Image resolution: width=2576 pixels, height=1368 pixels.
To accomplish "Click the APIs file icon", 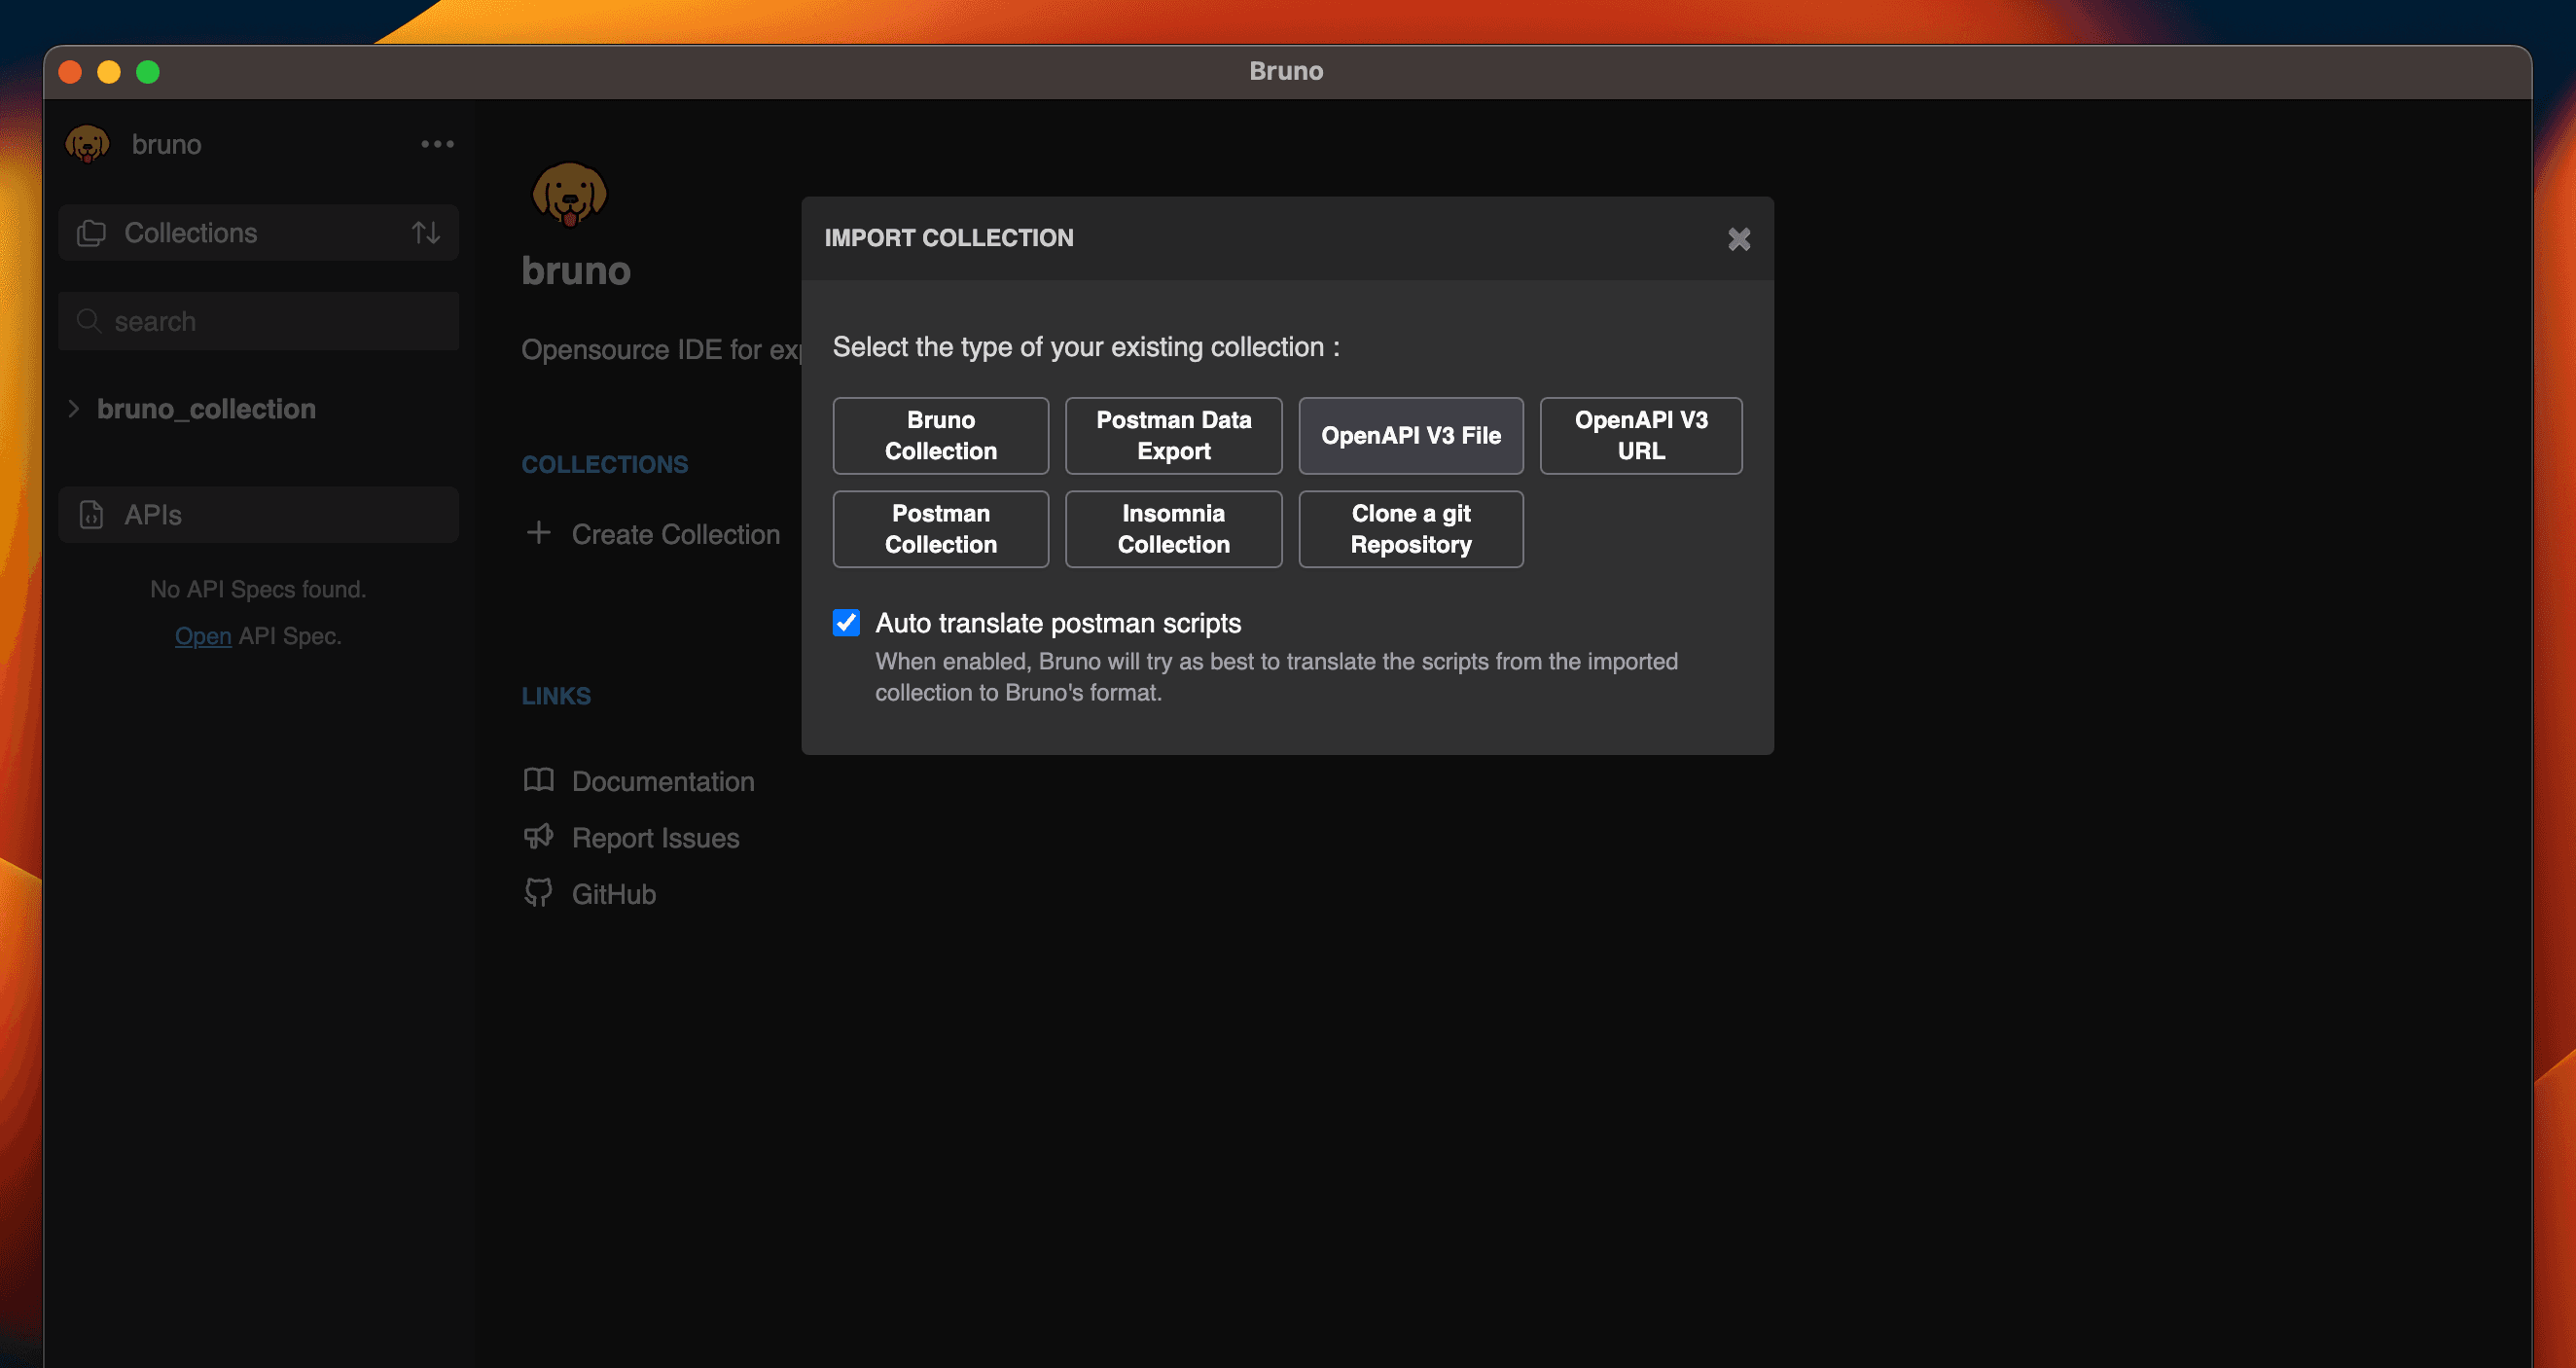I will [91, 515].
